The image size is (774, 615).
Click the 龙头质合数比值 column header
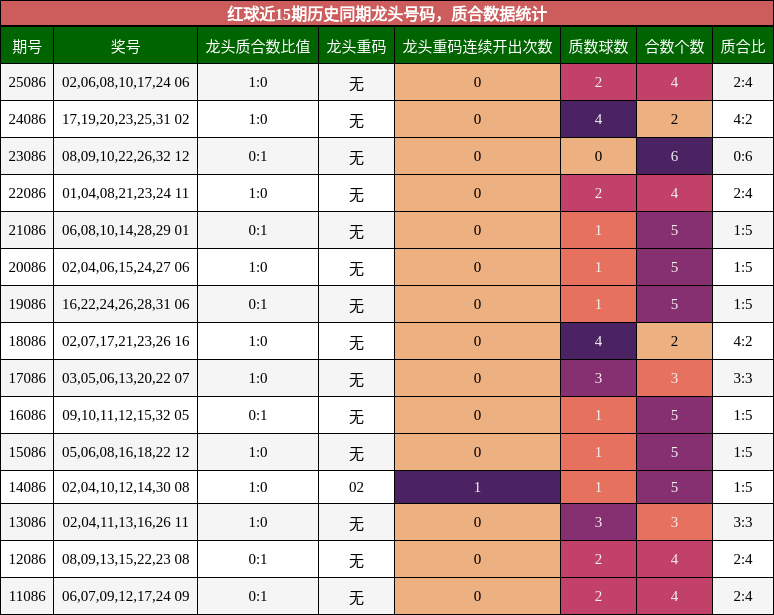pos(258,46)
